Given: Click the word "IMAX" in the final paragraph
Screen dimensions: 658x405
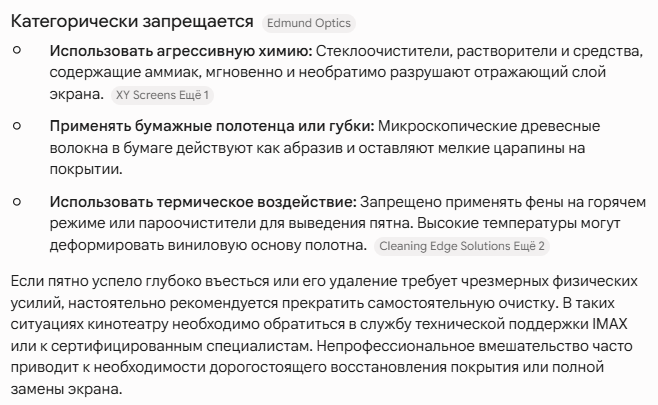Looking at the screenshot, I should [610, 324].
